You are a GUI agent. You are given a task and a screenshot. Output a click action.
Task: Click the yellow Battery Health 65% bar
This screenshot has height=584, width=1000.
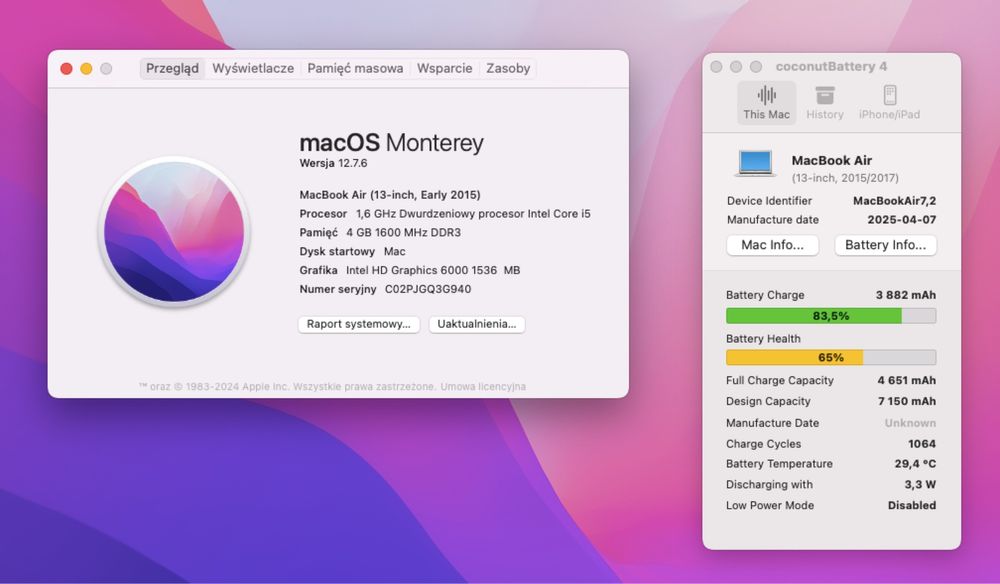point(831,357)
